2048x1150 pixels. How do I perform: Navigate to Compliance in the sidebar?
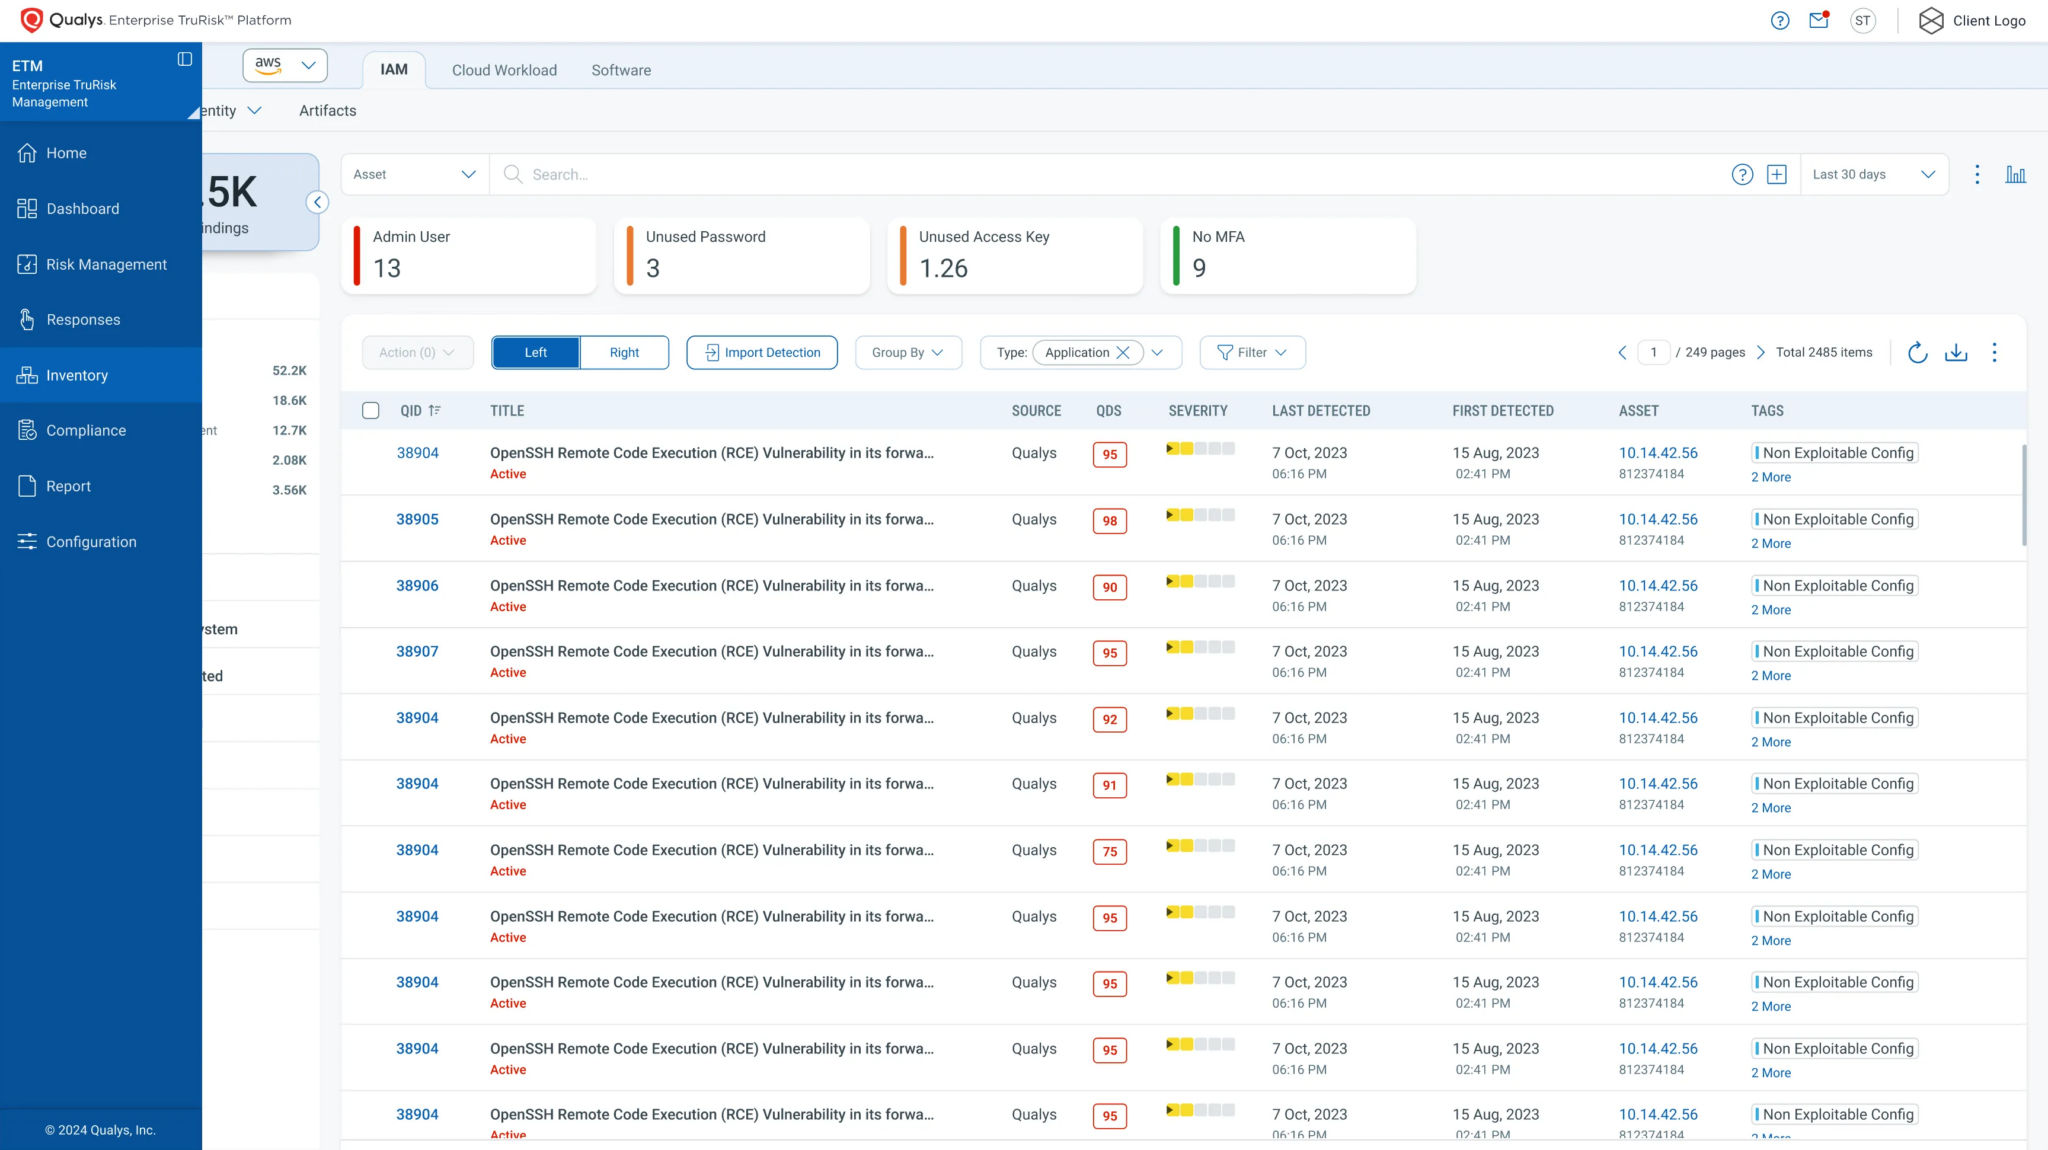86,430
